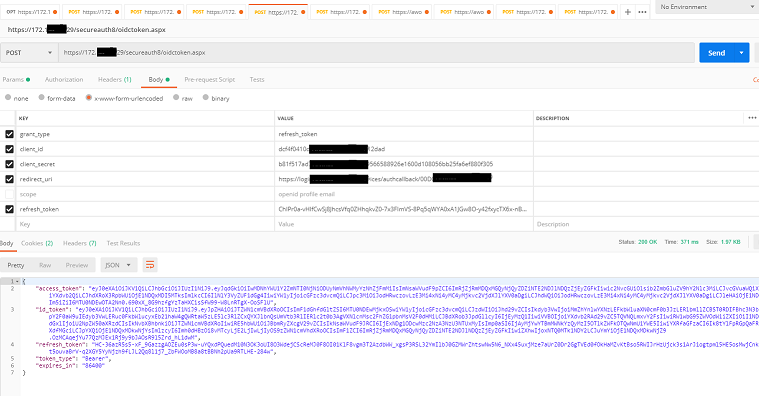Viewport: 759px width, 396px height.
Task: Switch response view to Preview
Action: coord(77,265)
